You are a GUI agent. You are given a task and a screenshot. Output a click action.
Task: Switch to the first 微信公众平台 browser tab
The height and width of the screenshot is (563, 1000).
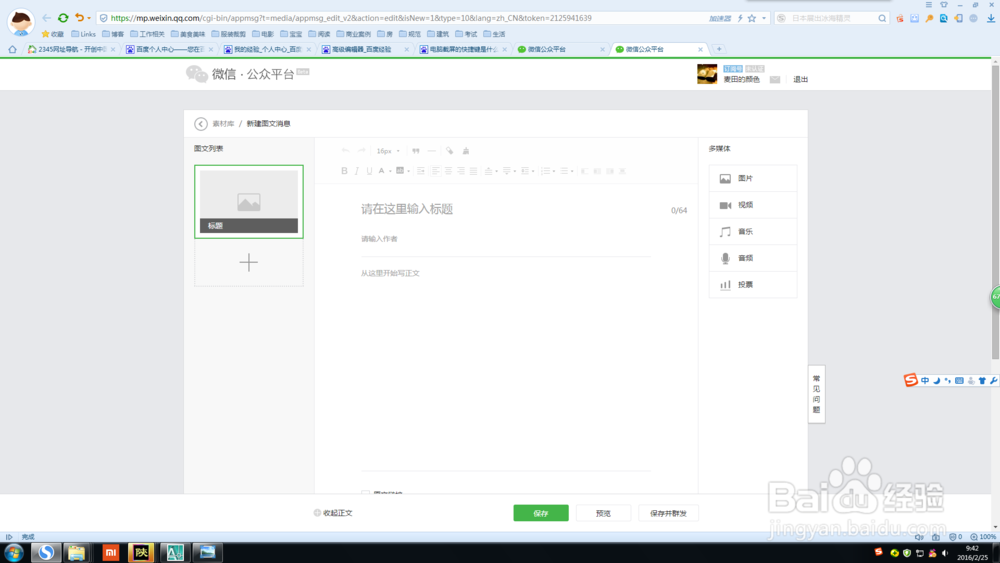pyautogui.click(x=559, y=49)
